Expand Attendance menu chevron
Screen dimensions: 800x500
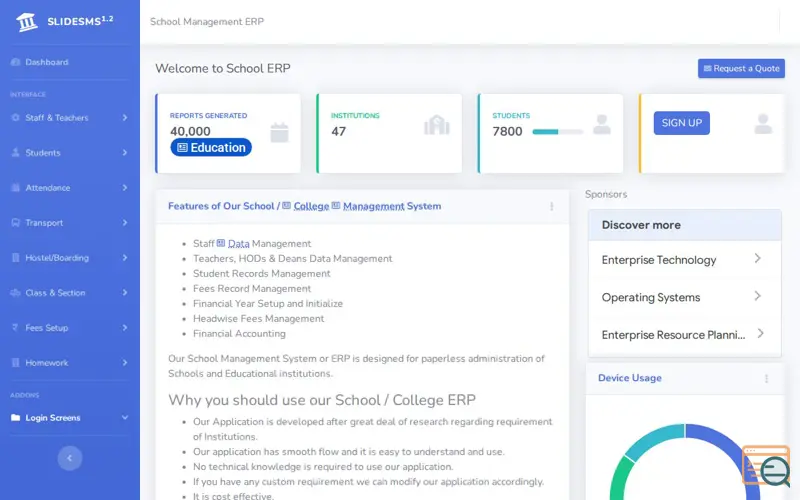[x=125, y=188]
